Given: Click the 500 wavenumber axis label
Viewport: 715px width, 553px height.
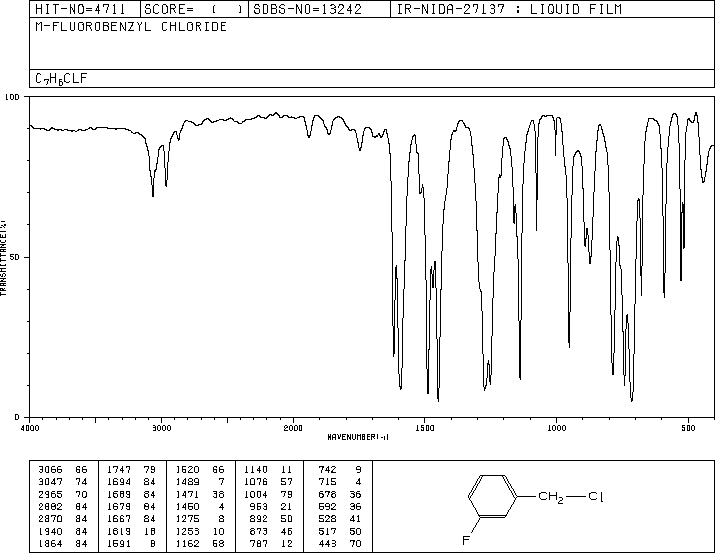Looking at the screenshot, I should pos(688,428).
